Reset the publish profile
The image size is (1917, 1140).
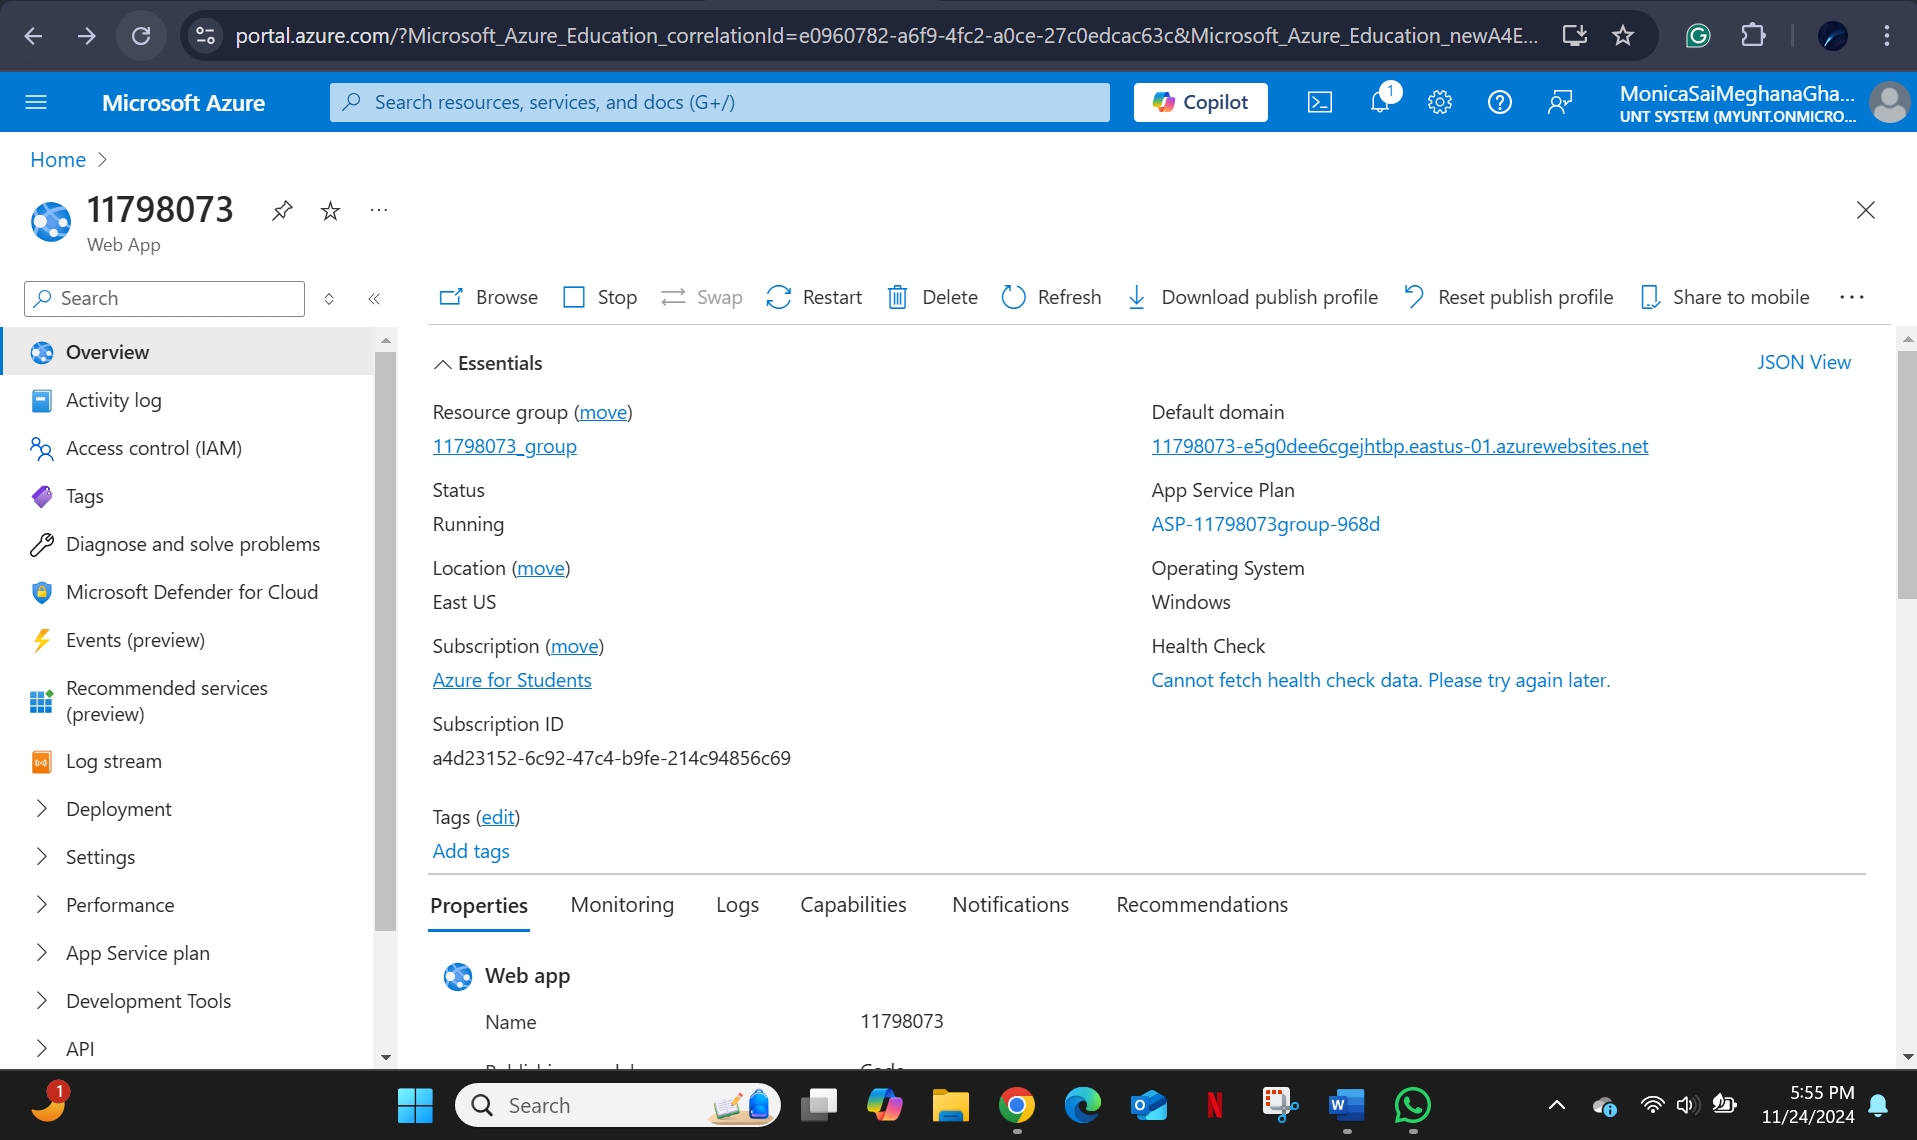1508,297
